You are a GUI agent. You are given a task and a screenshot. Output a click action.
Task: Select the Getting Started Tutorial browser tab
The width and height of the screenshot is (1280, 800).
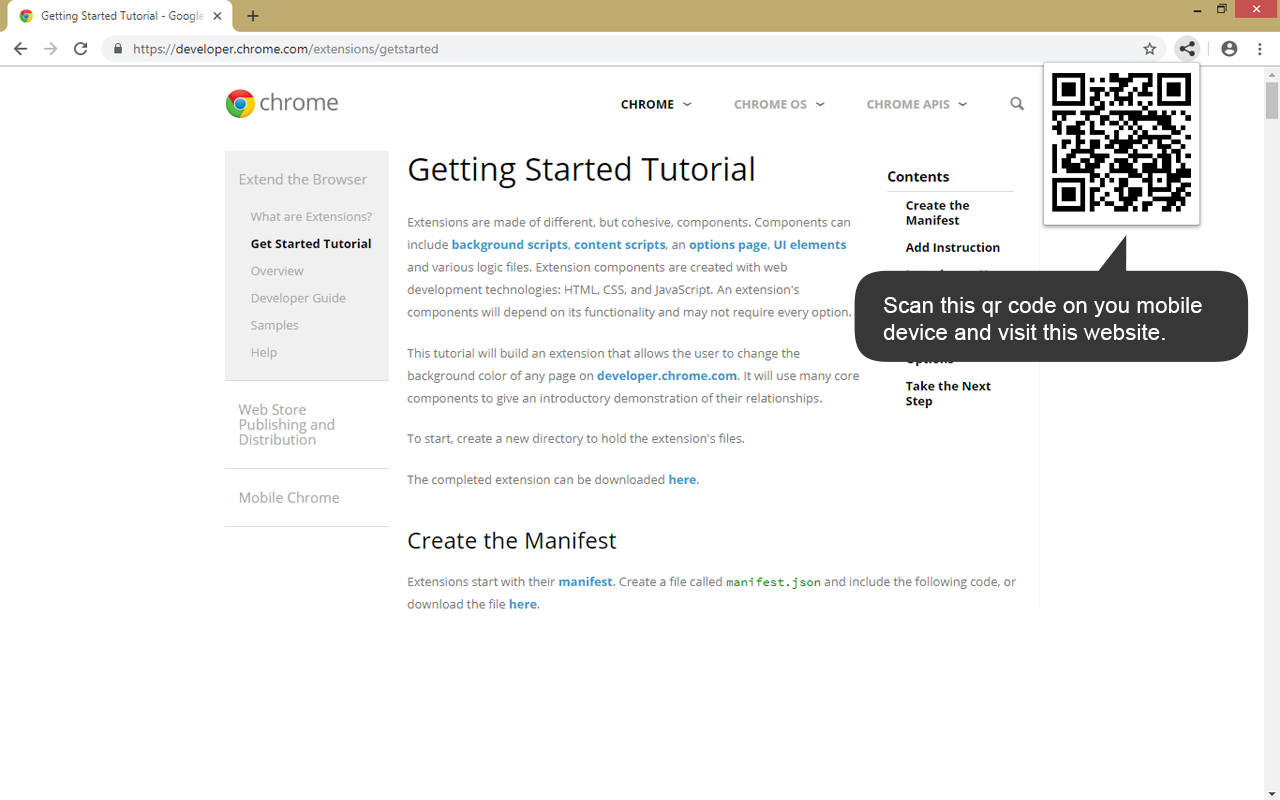click(119, 16)
